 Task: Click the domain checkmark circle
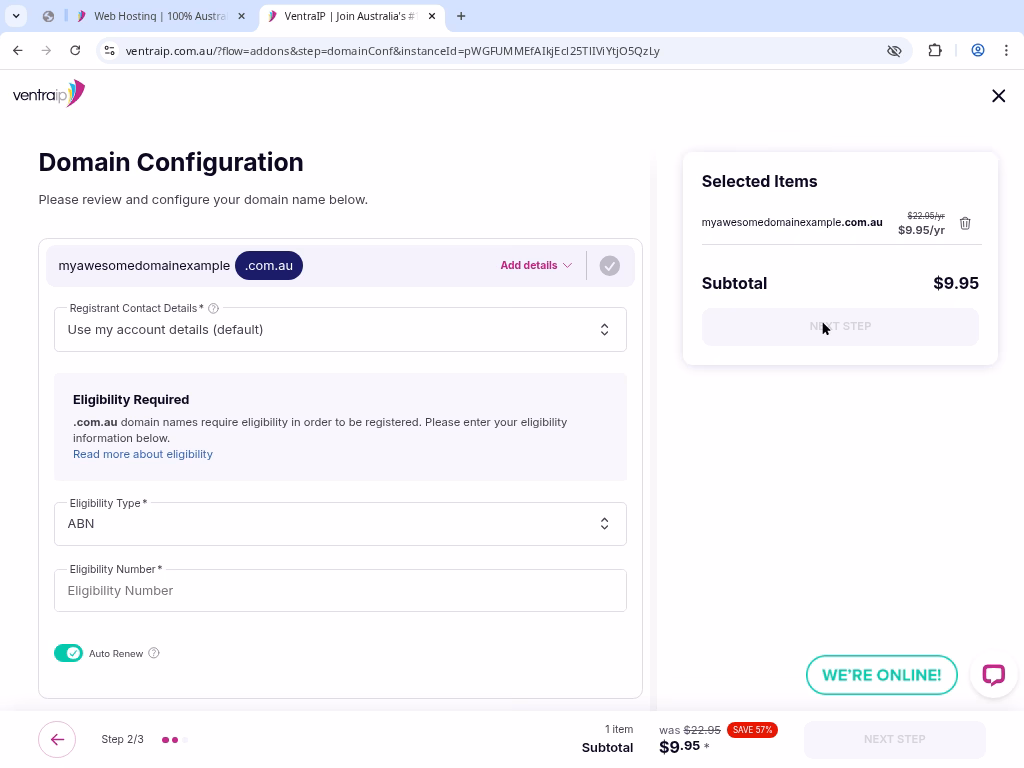[x=609, y=265]
